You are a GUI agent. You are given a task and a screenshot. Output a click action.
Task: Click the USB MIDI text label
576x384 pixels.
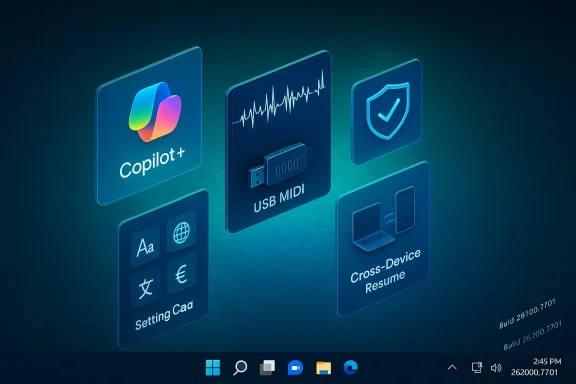tap(279, 199)
